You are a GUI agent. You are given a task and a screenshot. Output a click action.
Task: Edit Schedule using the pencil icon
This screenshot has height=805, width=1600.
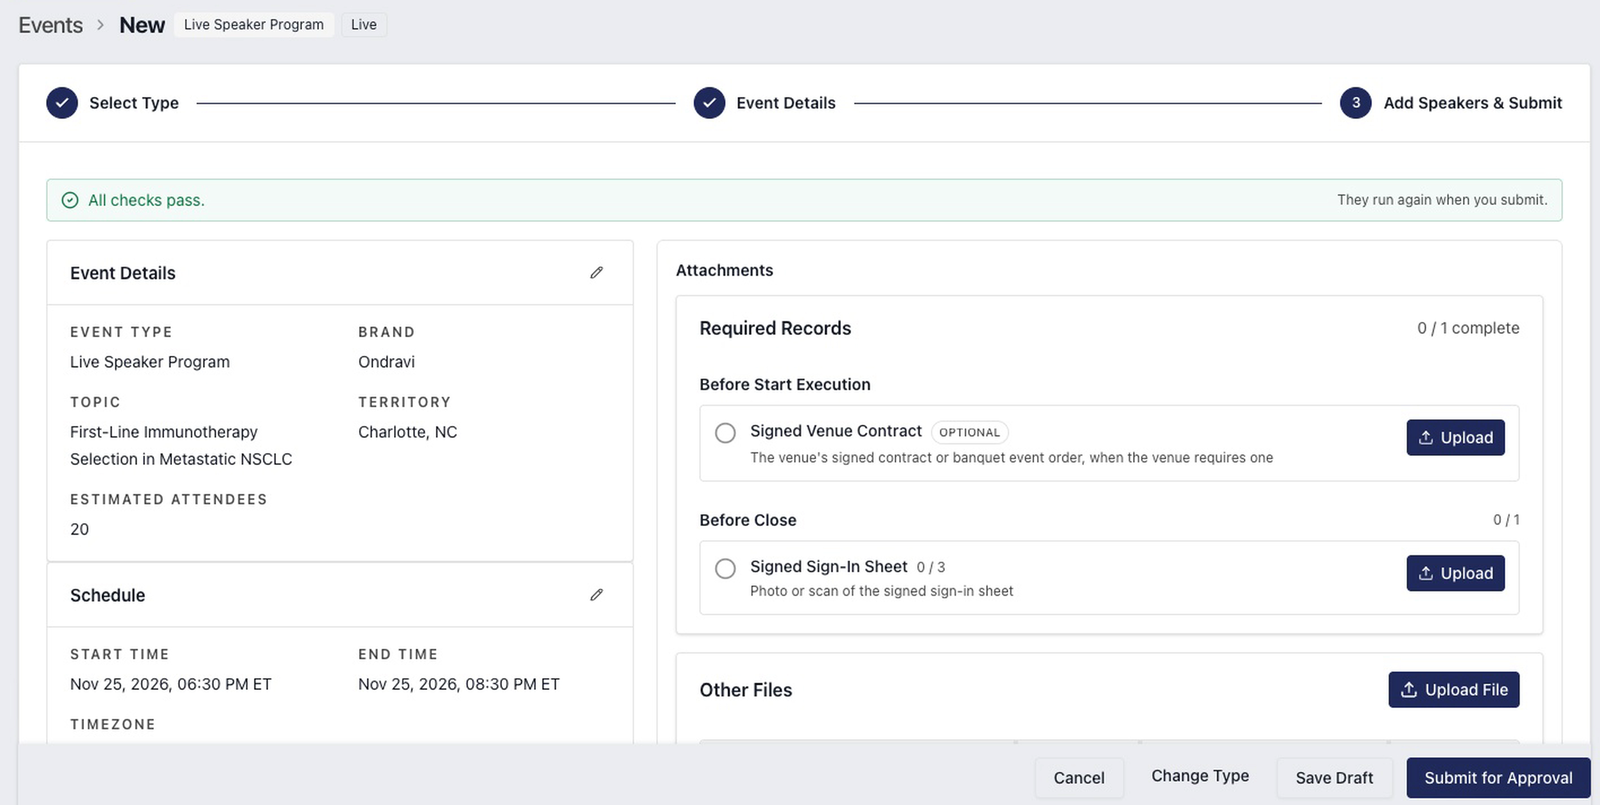[x=597, y=594]
